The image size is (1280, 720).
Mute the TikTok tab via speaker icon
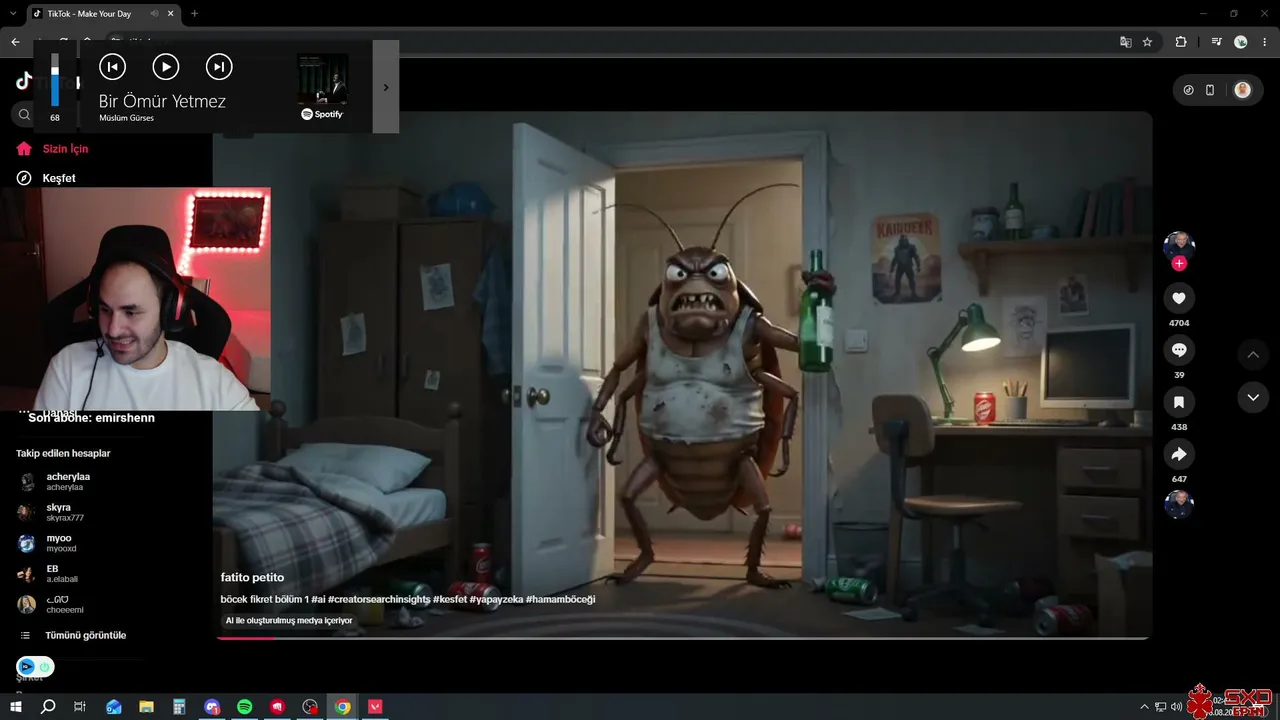(154, 14)
